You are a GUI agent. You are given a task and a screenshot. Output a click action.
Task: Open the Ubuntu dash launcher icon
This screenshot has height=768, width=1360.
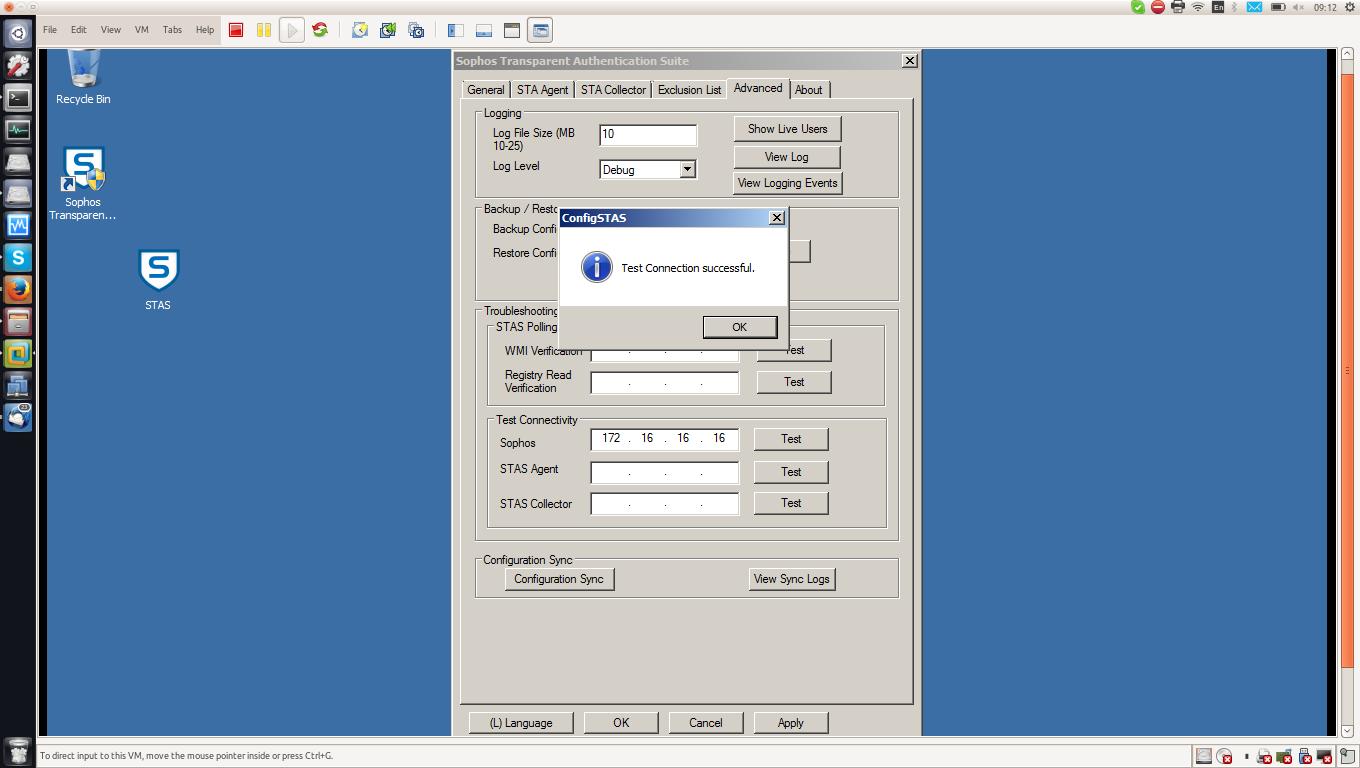click(18, 33)
